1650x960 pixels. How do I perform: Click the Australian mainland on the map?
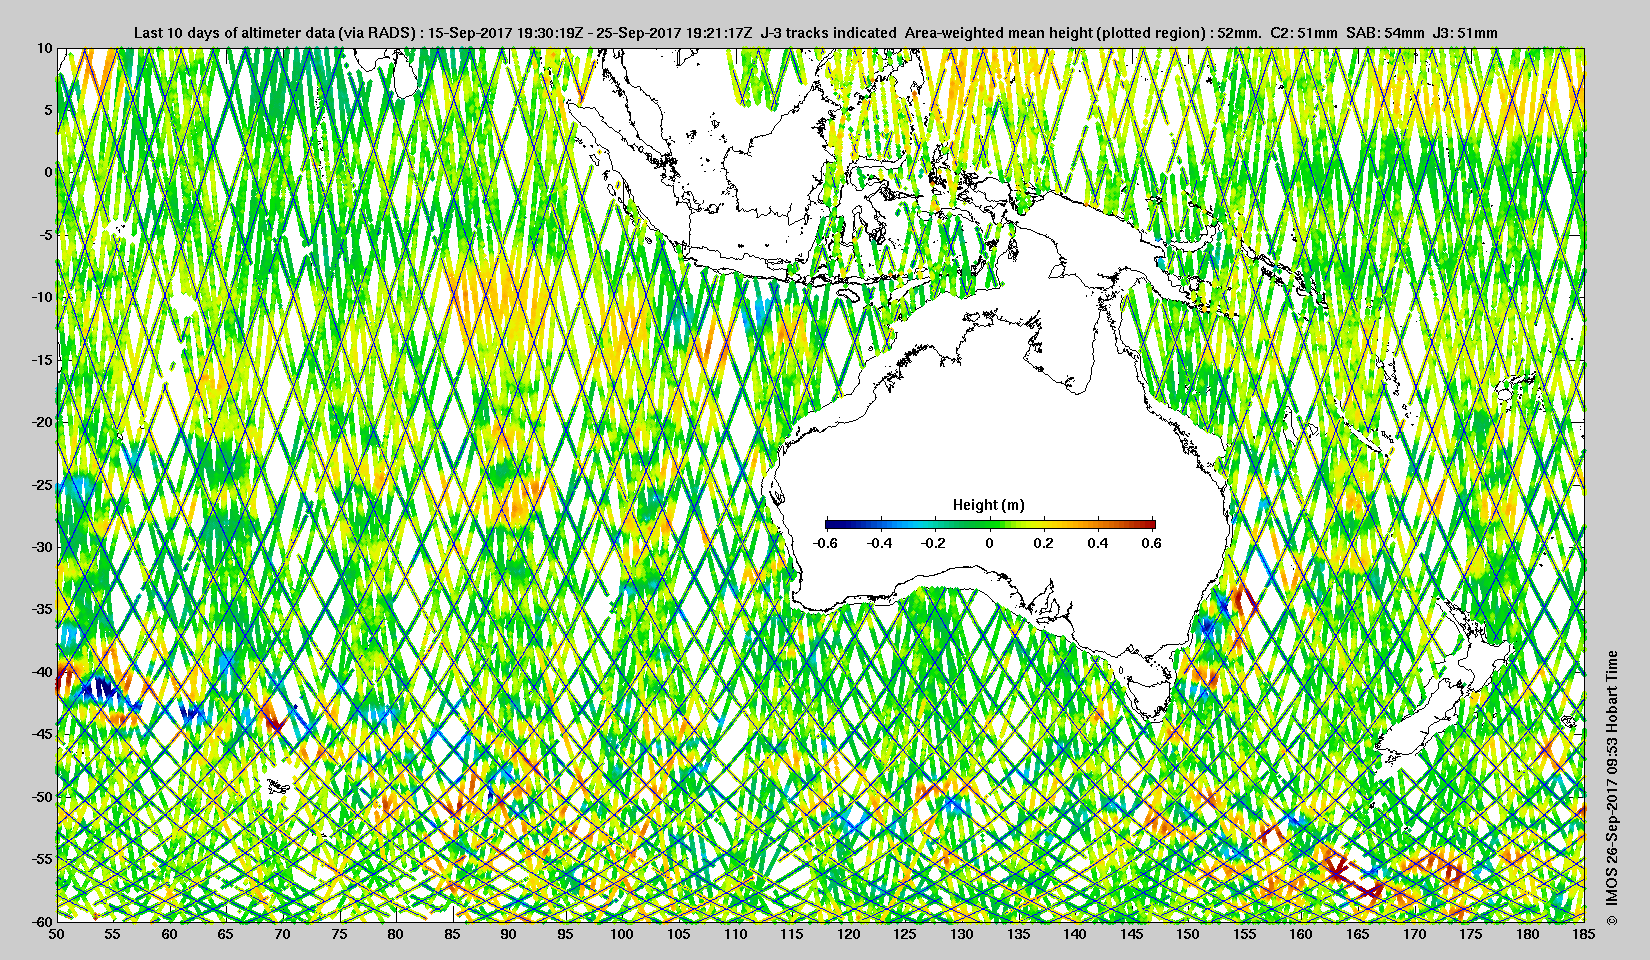tap(1000, 440)
